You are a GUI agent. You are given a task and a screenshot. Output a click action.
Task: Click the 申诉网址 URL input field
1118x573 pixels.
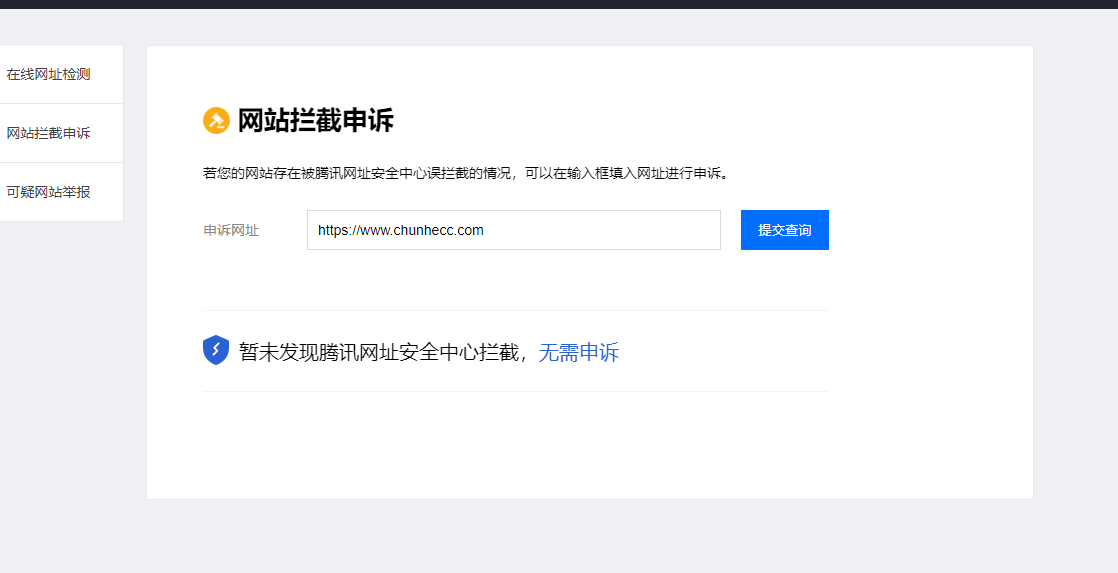coord(513,230)
